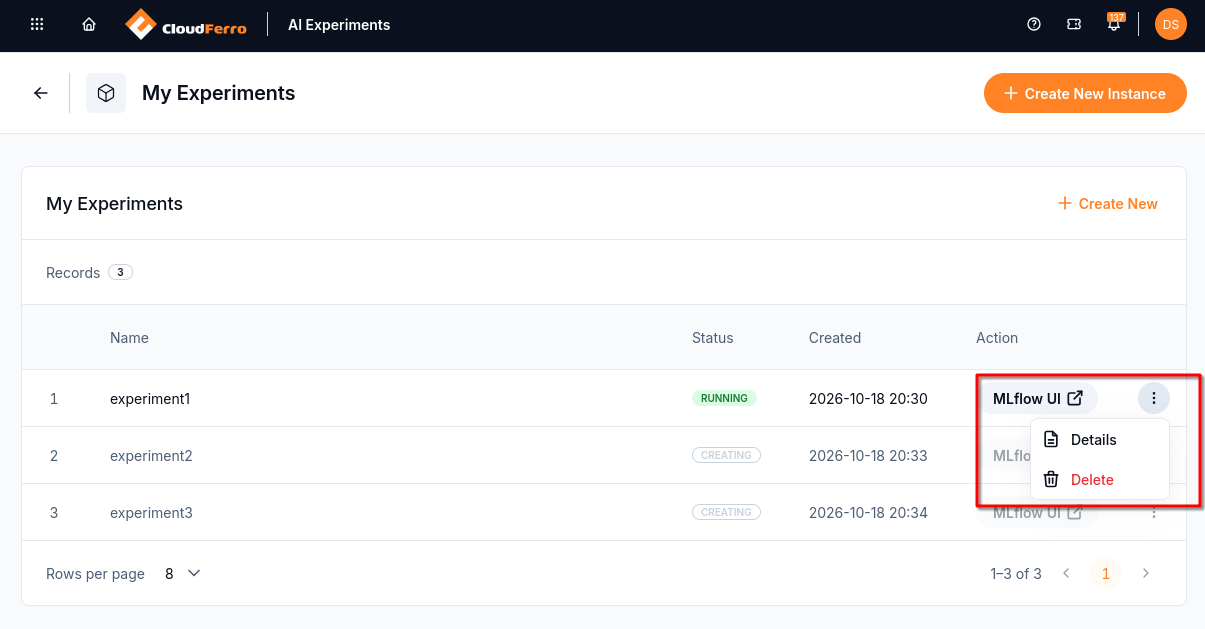Open MLflow UI for experiment1
Viewport: 1205px width, 629px height.
point(1038,399)
